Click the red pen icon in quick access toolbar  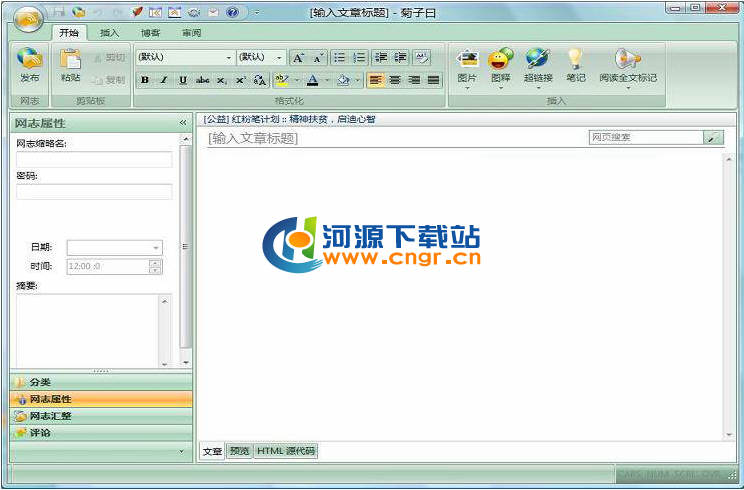click(x=137, y=12)
